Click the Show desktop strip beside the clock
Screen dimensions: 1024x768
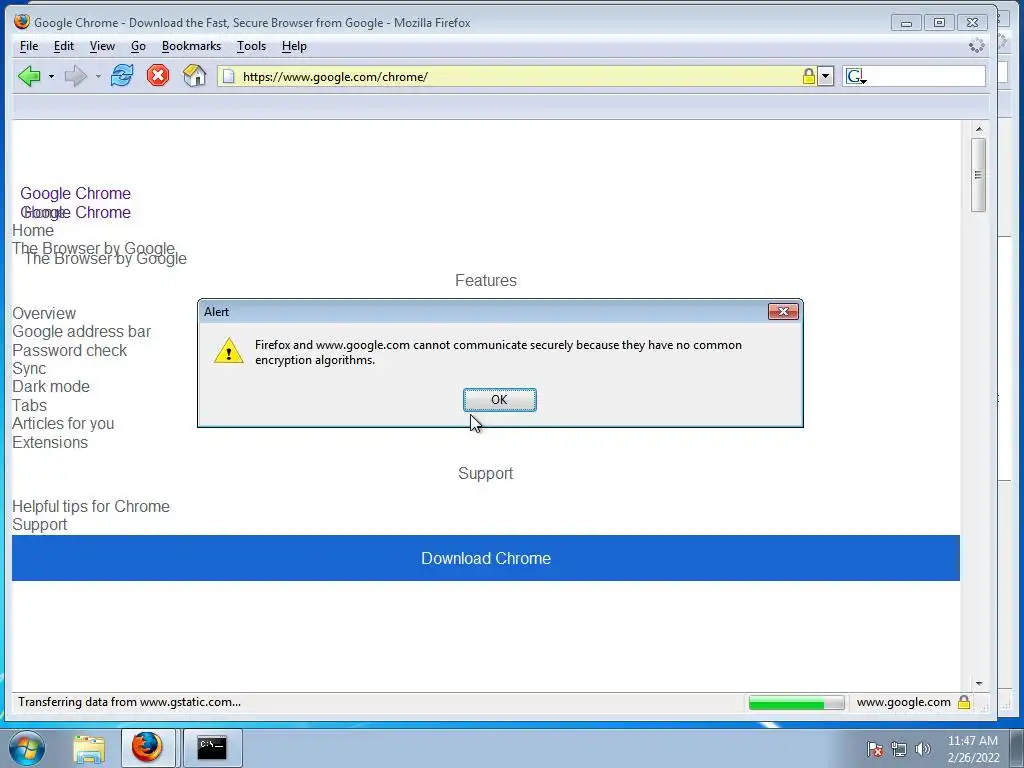pos(1017,748)
